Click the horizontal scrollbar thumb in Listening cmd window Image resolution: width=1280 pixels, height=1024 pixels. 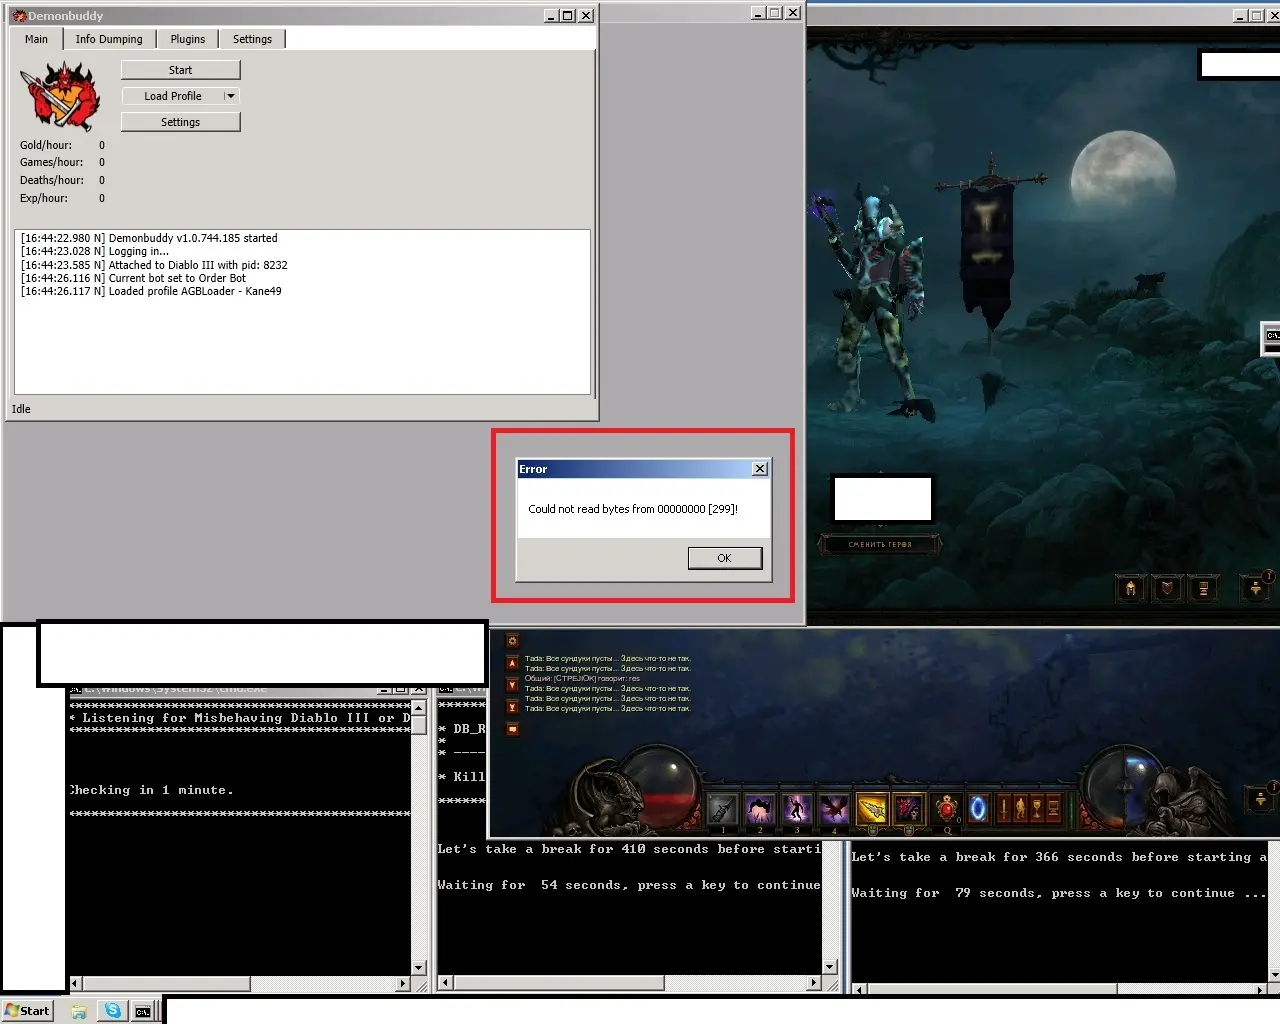tap(165, 984)
